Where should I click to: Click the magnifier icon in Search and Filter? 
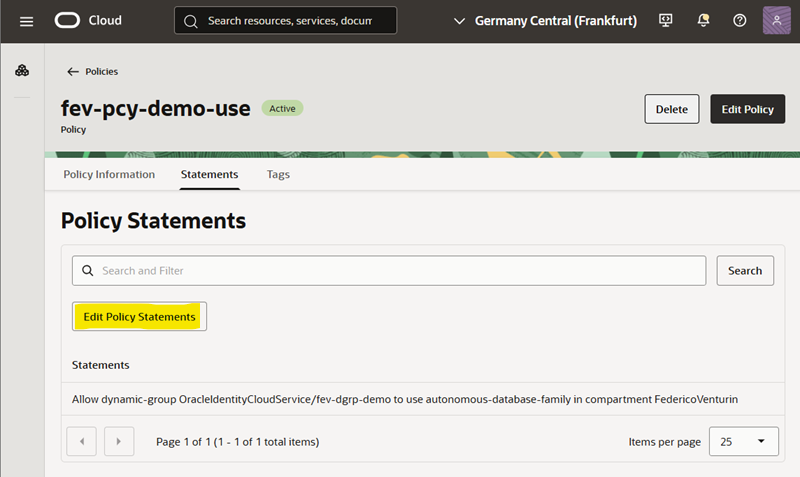[x=88, y=270]
